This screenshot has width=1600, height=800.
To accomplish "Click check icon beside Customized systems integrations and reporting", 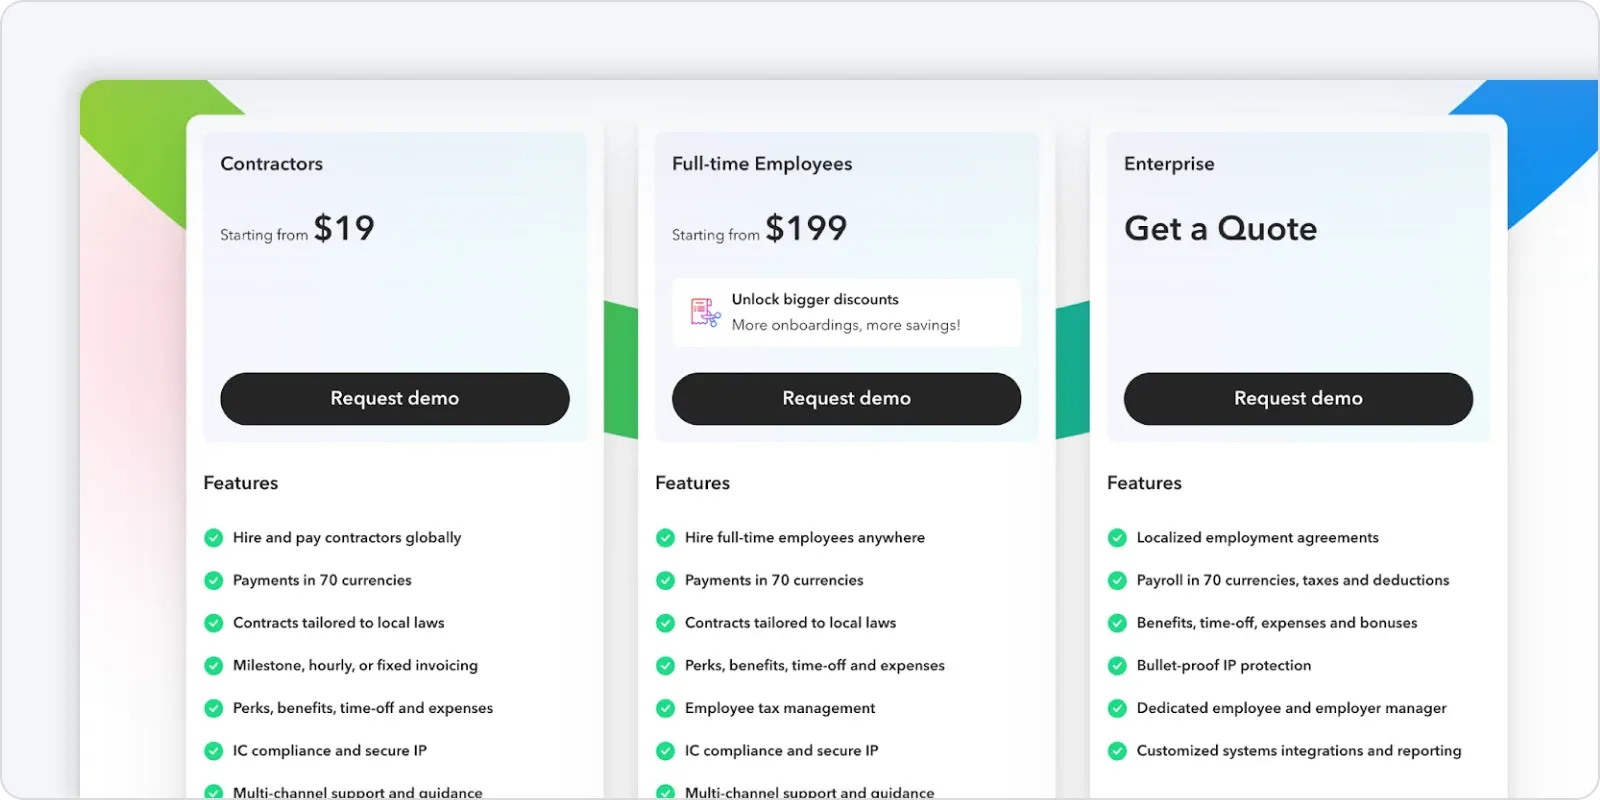I will point(1117,751).
